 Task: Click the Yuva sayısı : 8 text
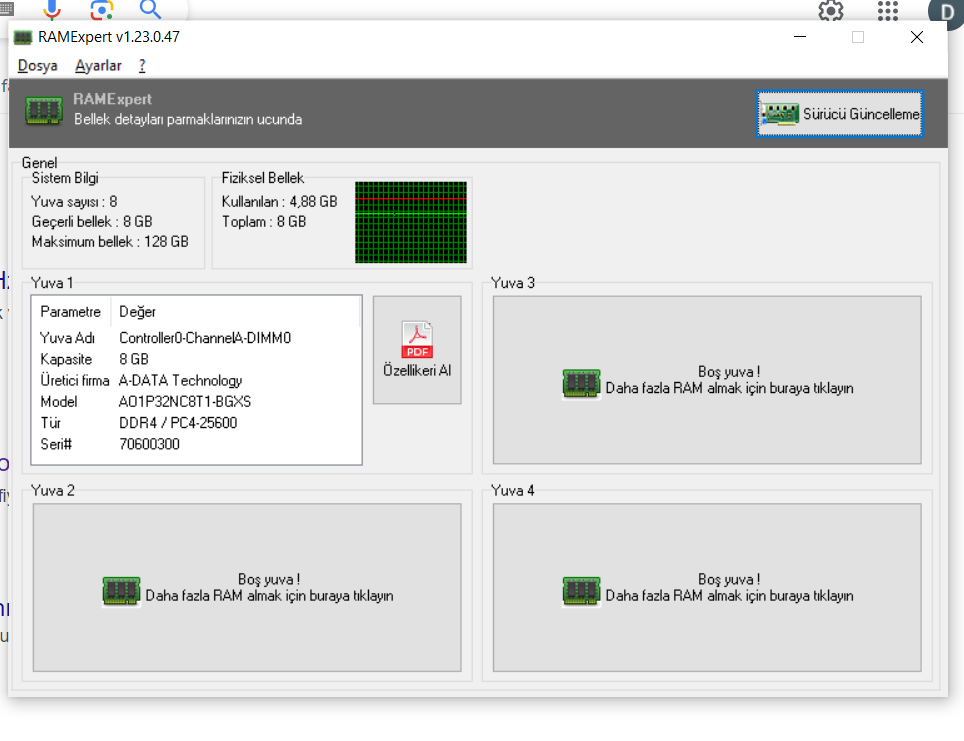74,202
